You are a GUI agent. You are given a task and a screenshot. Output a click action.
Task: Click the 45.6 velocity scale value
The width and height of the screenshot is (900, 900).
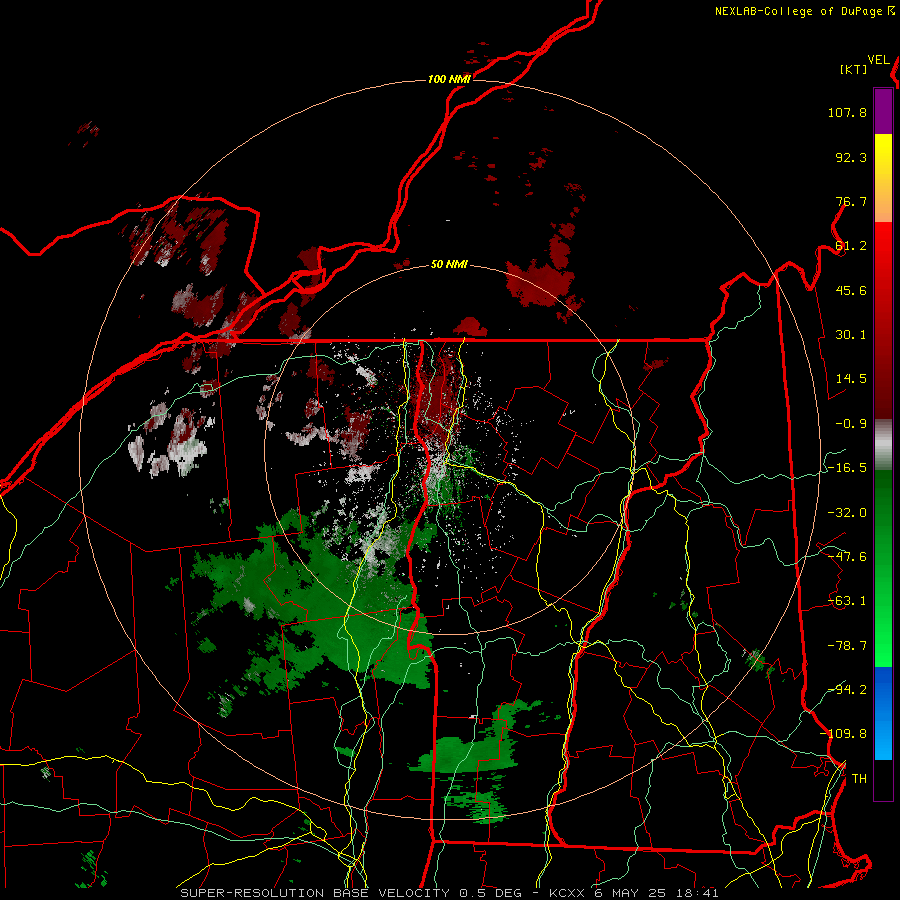tap(851, 290)
